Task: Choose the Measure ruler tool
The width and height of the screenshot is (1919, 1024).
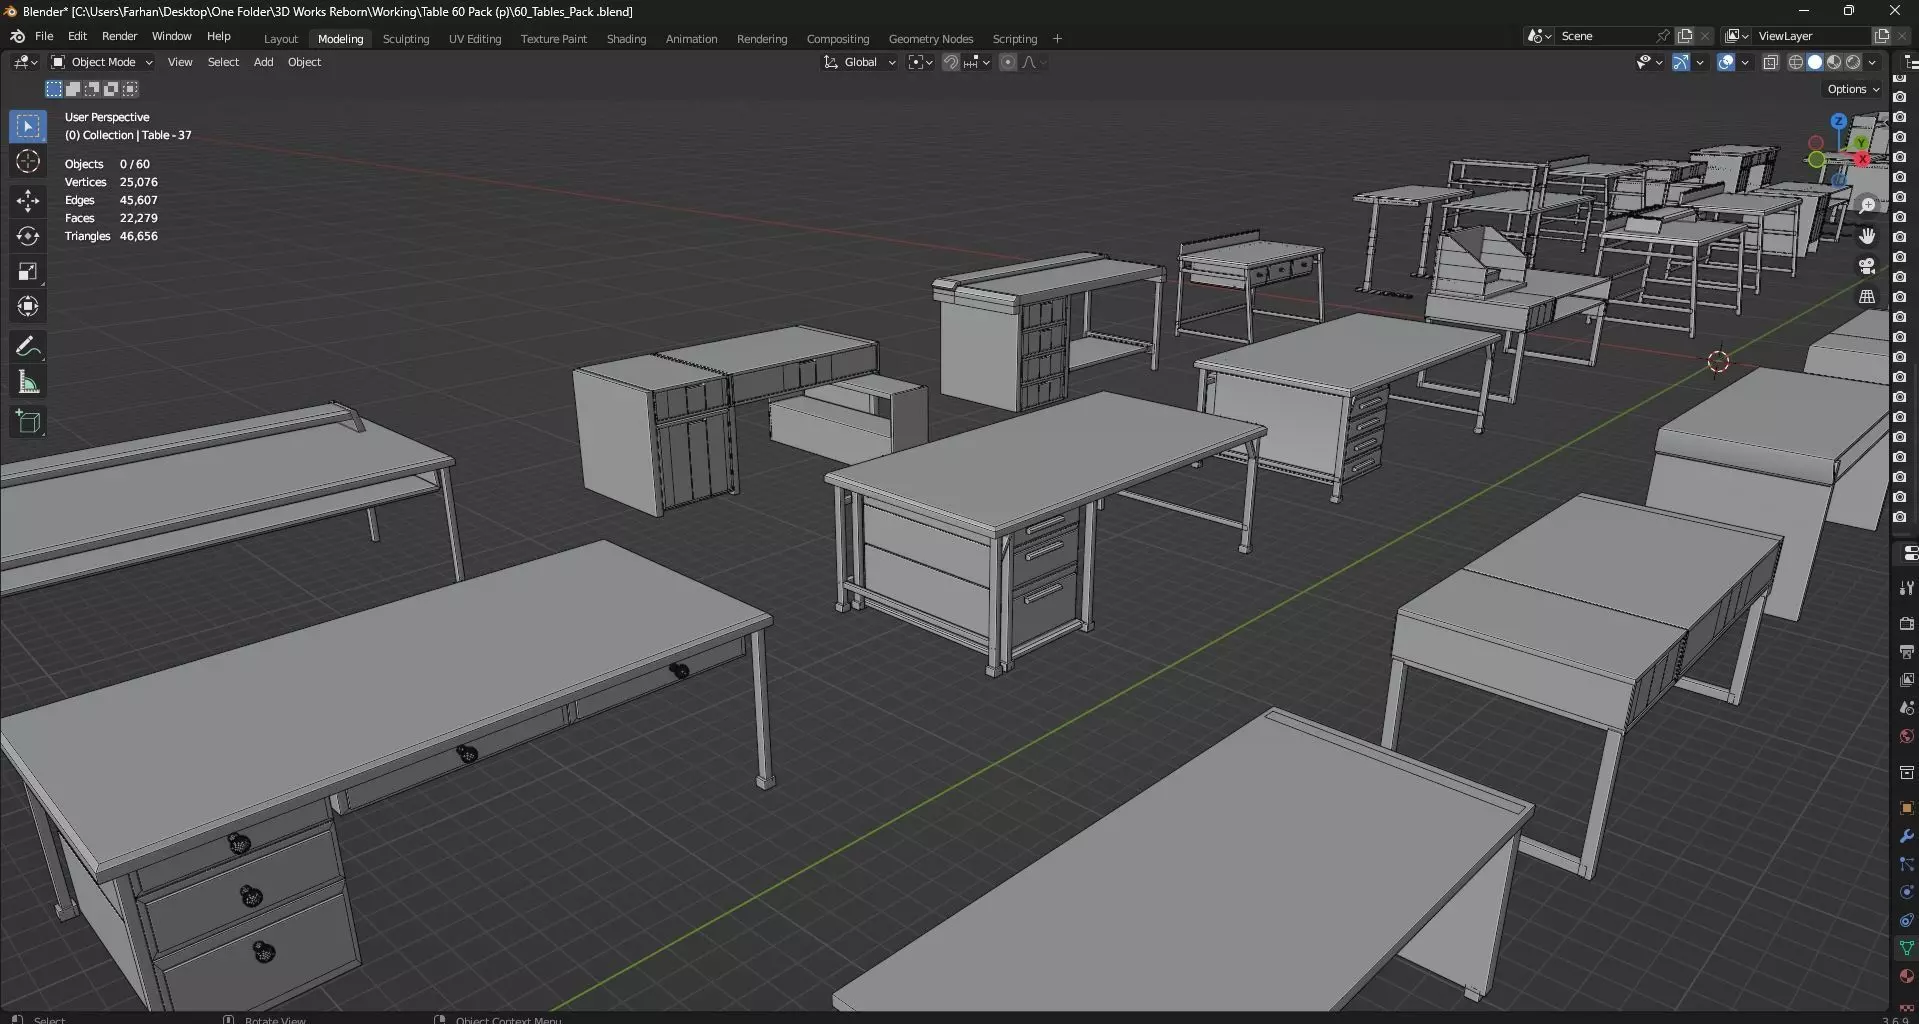Action: (x=28, y=382)
